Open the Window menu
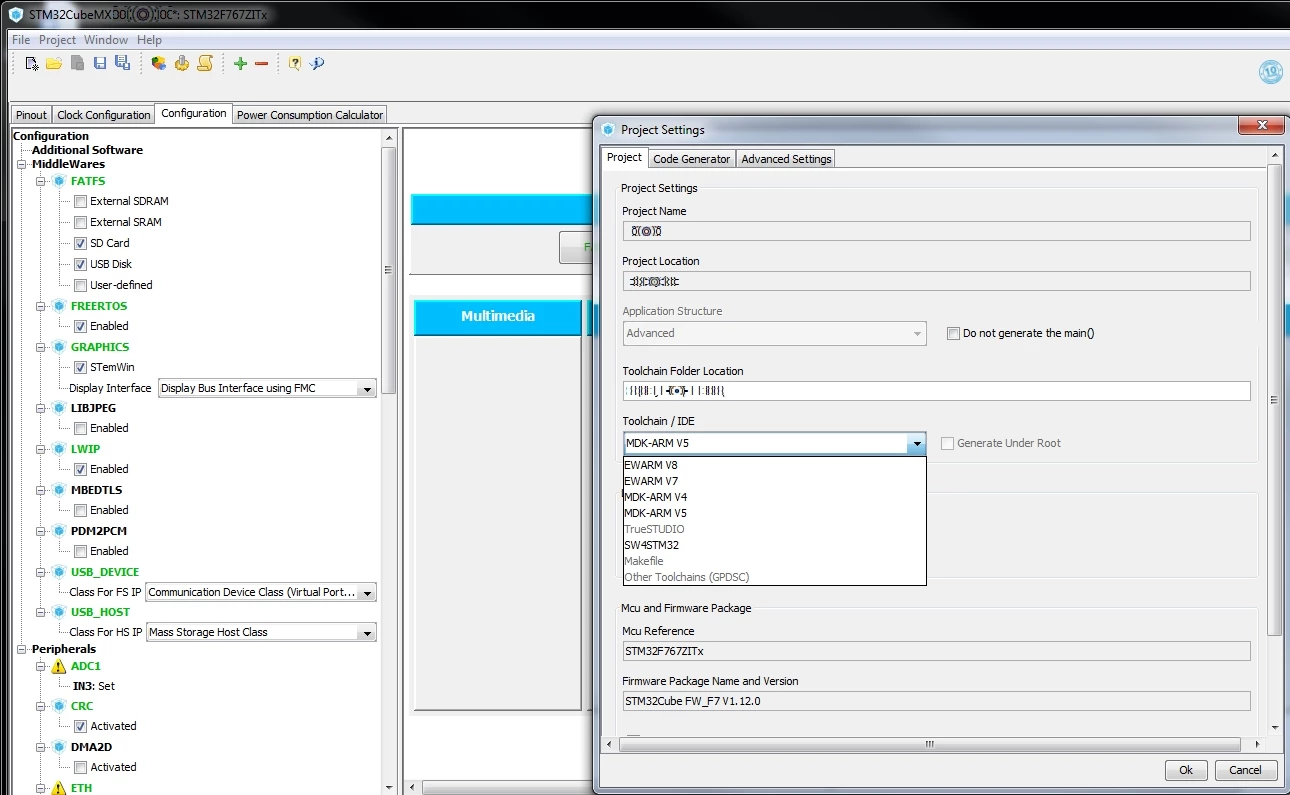This screenshot has width=1290, height=795. (106, 40)
